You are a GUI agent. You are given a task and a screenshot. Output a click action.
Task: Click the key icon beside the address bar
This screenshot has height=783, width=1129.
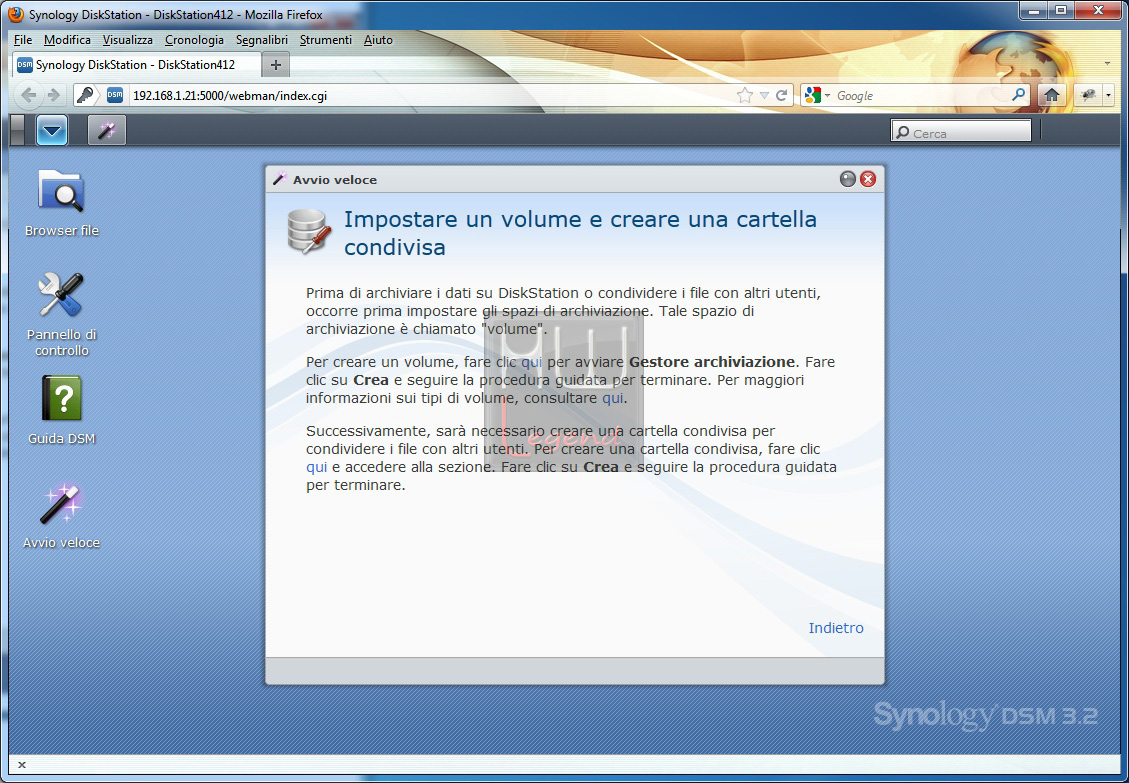(85, 95)
